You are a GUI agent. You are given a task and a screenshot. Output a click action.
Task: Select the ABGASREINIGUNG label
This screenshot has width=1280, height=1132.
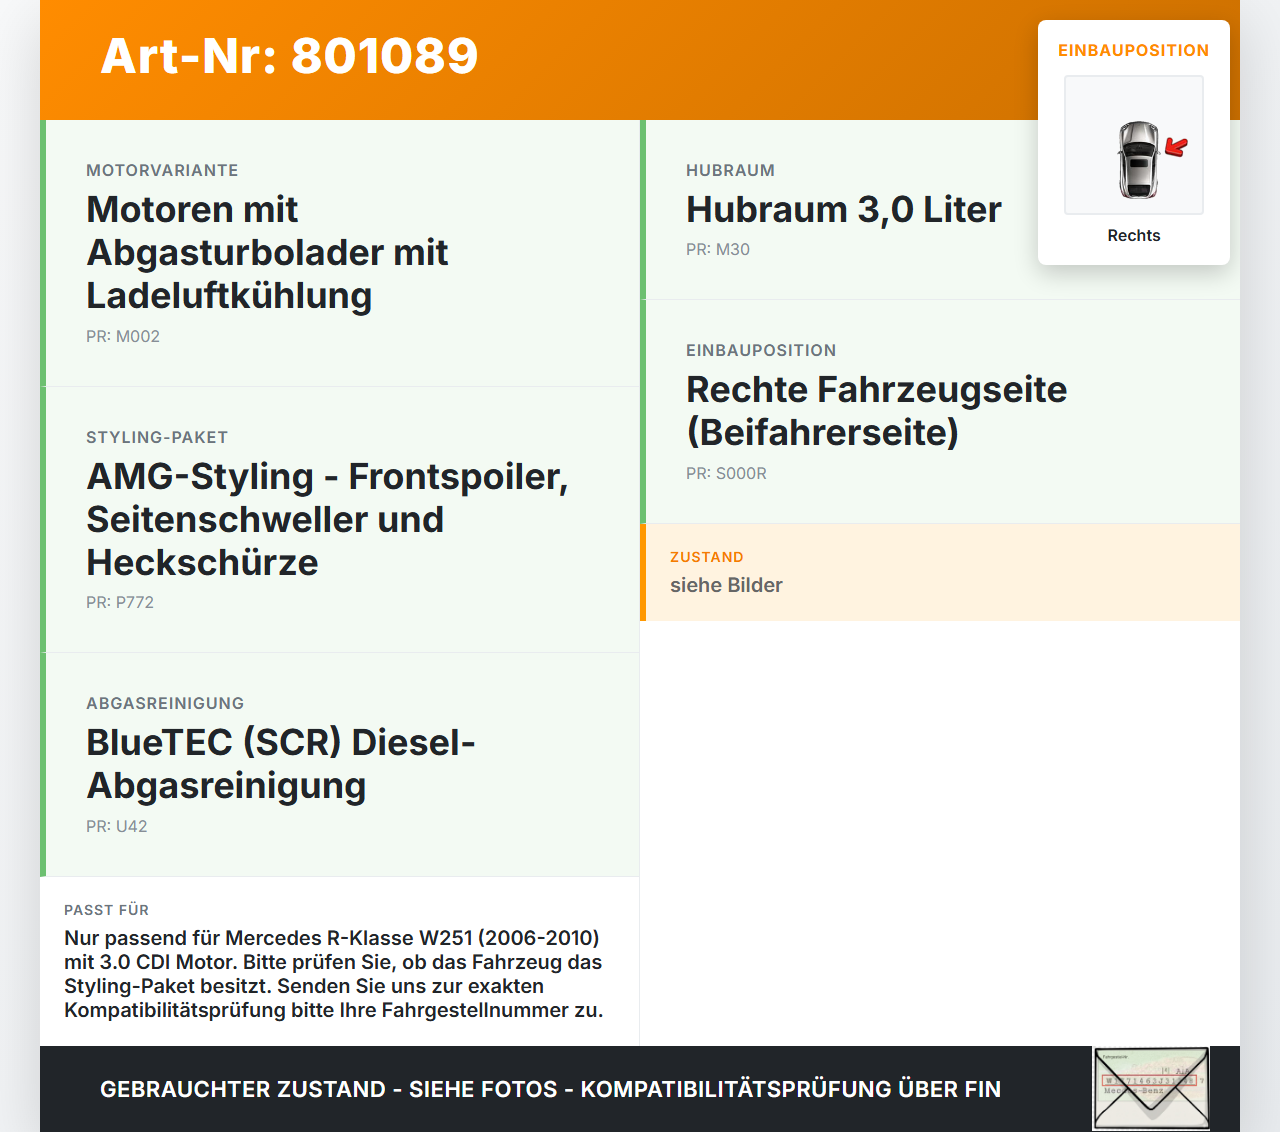(165, 703)
